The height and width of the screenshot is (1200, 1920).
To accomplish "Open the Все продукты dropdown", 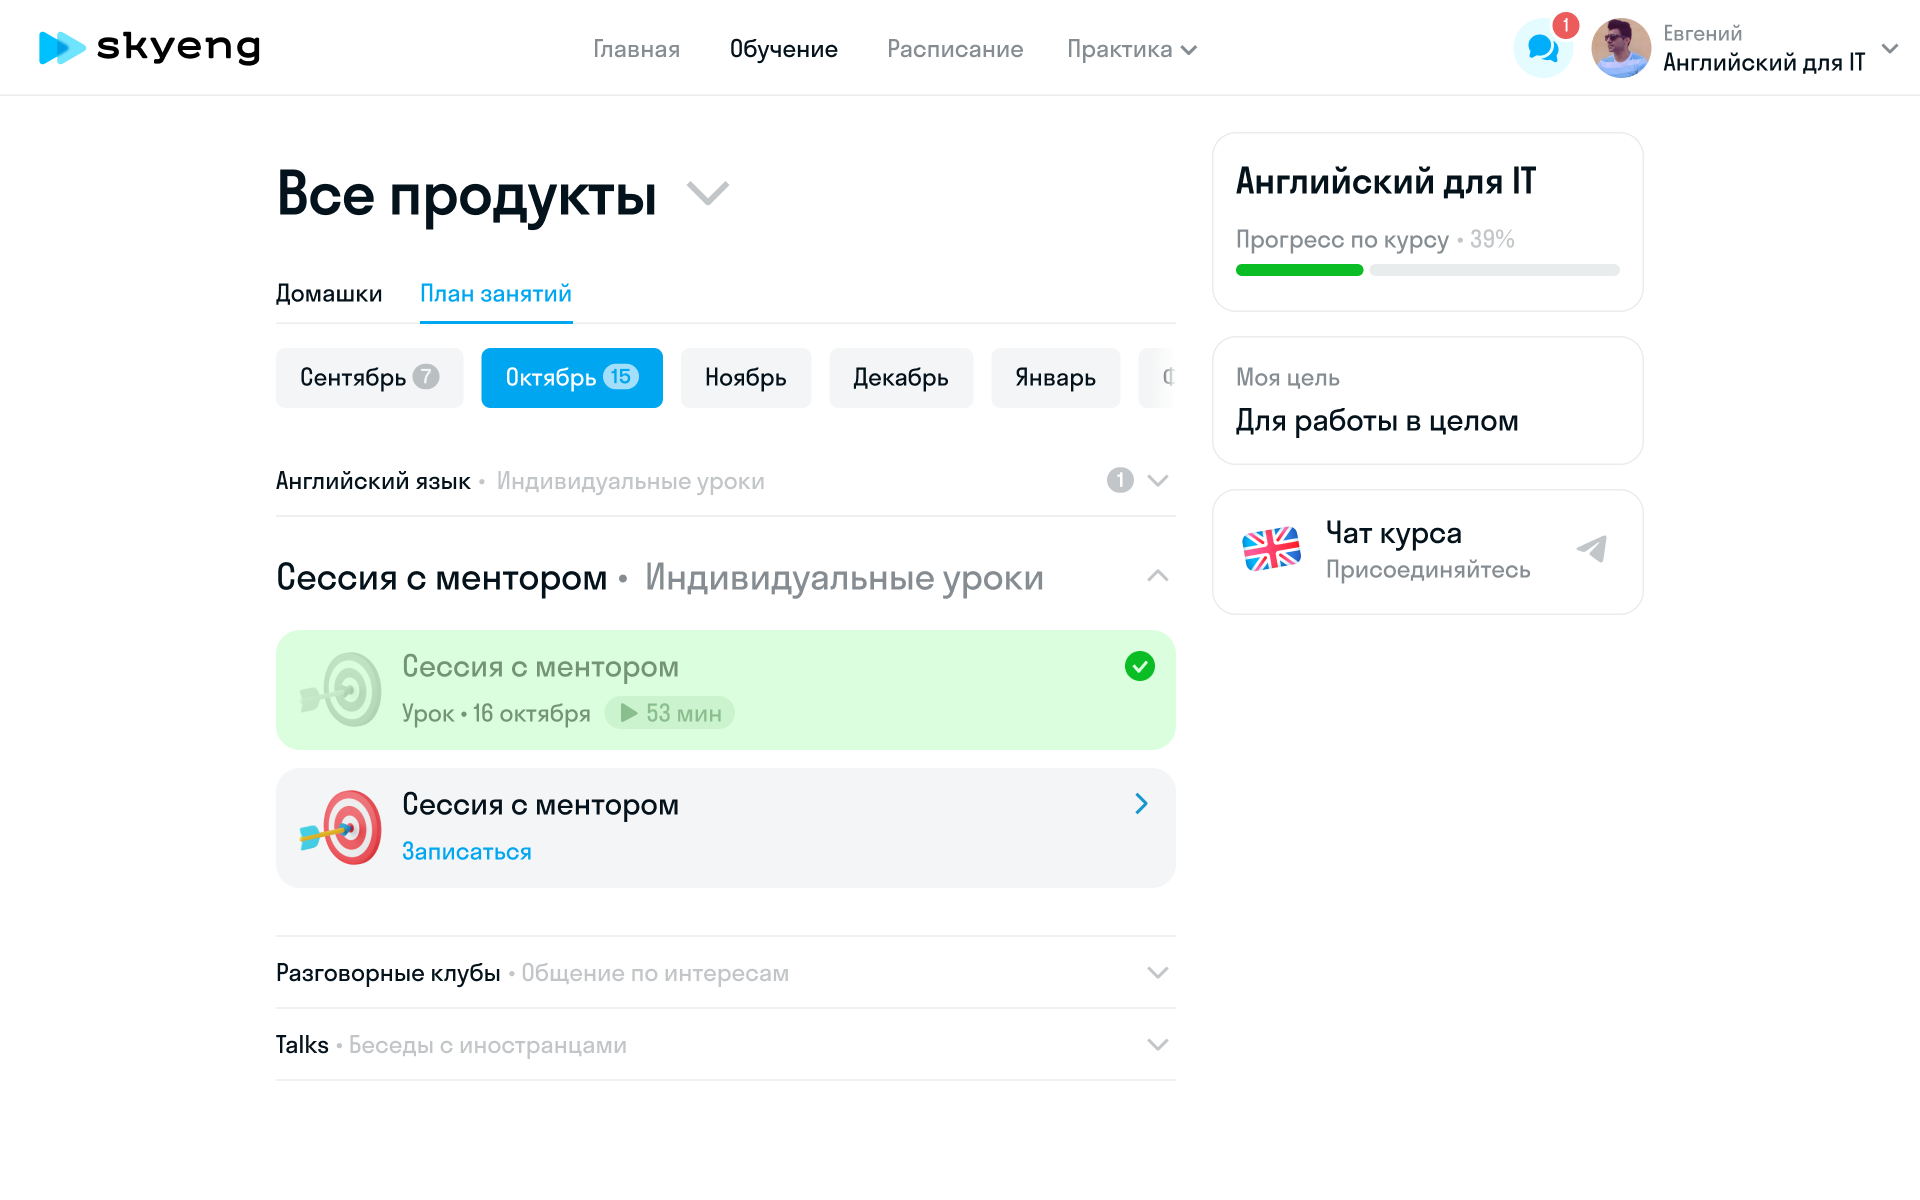I will coord(709,194).
